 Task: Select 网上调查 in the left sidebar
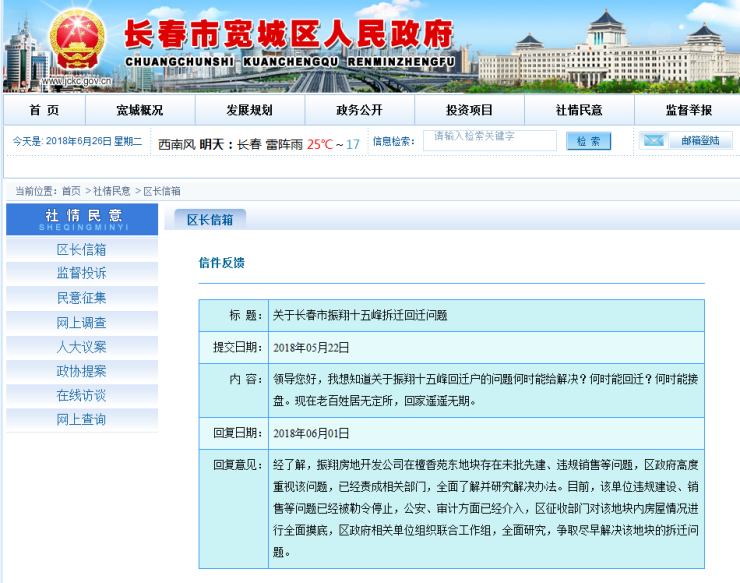click(82, 323)
